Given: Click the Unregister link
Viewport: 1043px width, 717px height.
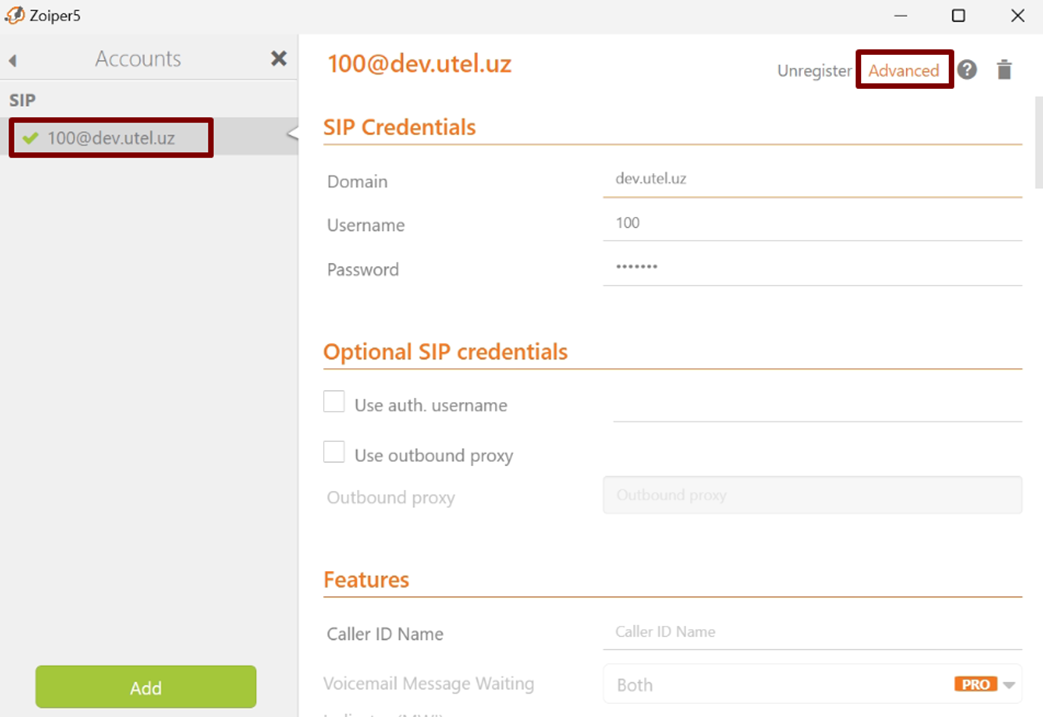Looking at the screenshot, I should point(814,71).
